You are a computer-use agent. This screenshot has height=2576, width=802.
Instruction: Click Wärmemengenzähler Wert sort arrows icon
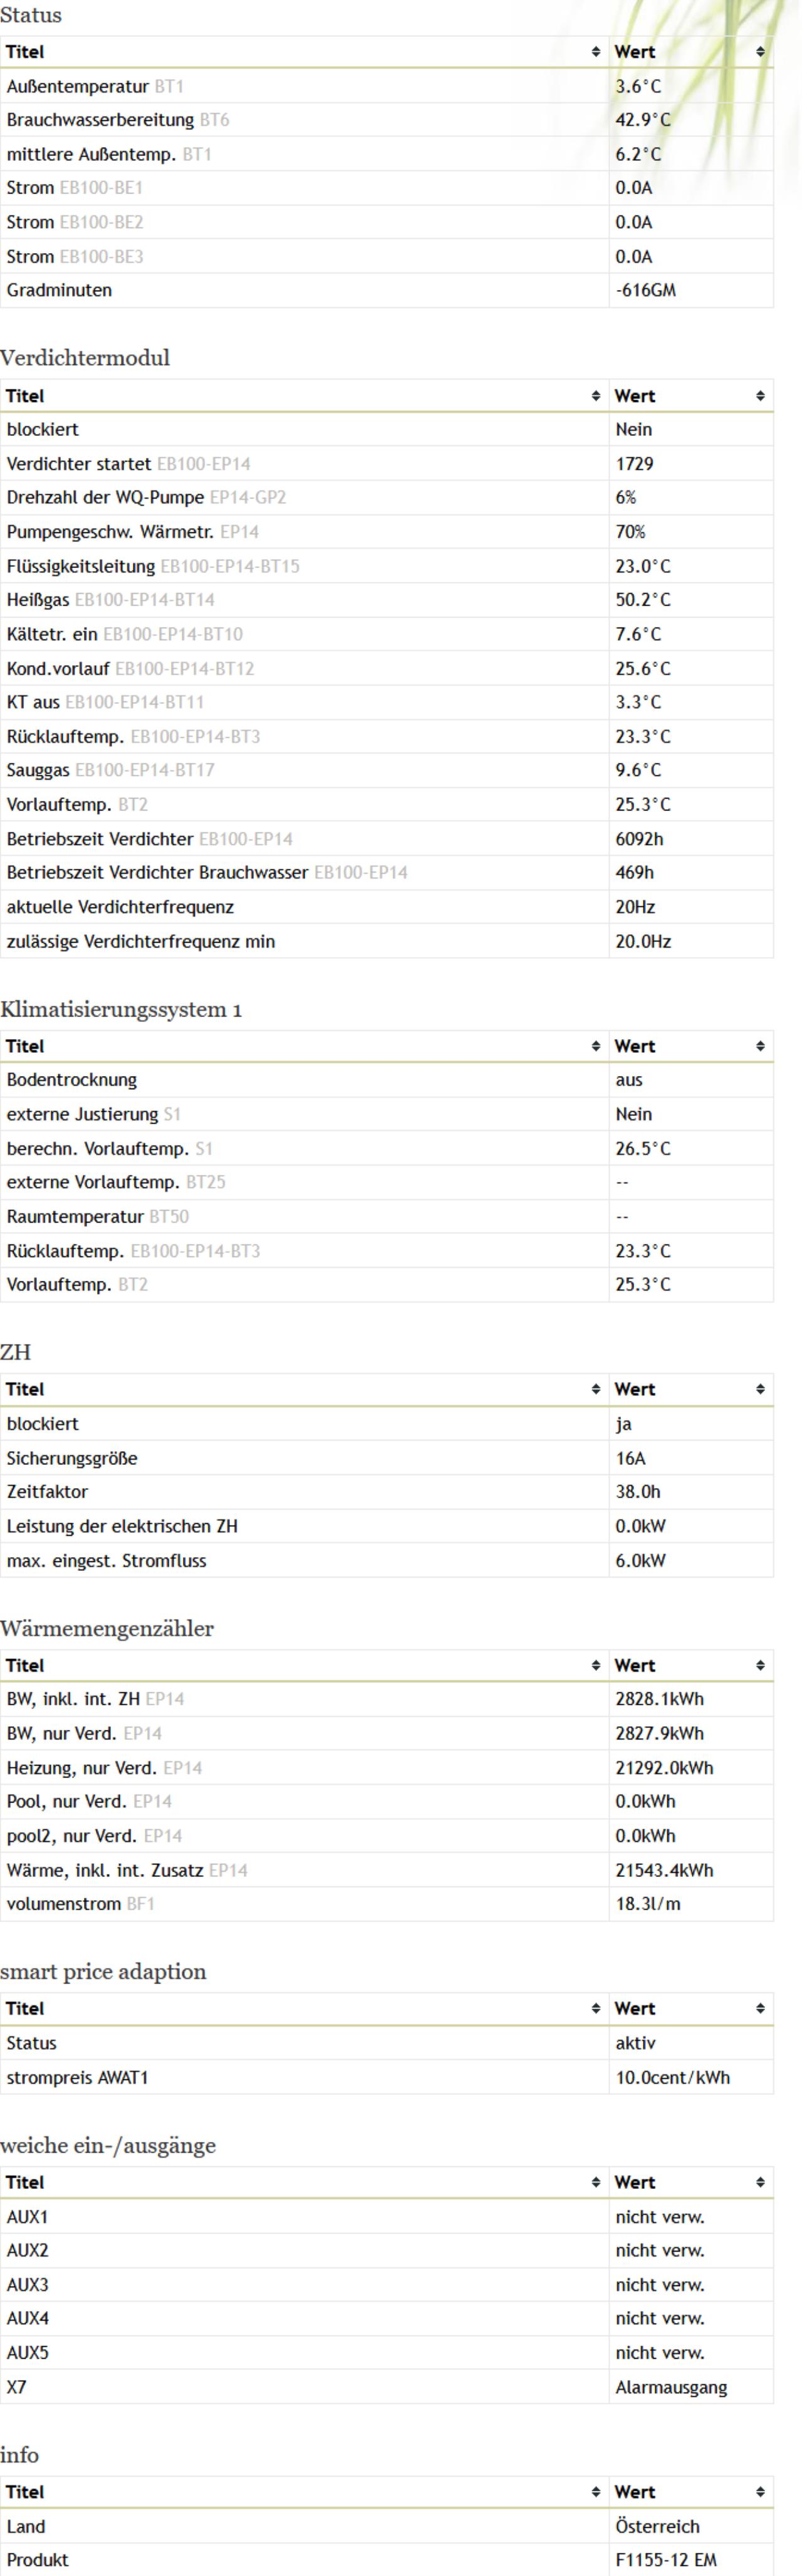pyautogui.click(x=761, y=1665)
